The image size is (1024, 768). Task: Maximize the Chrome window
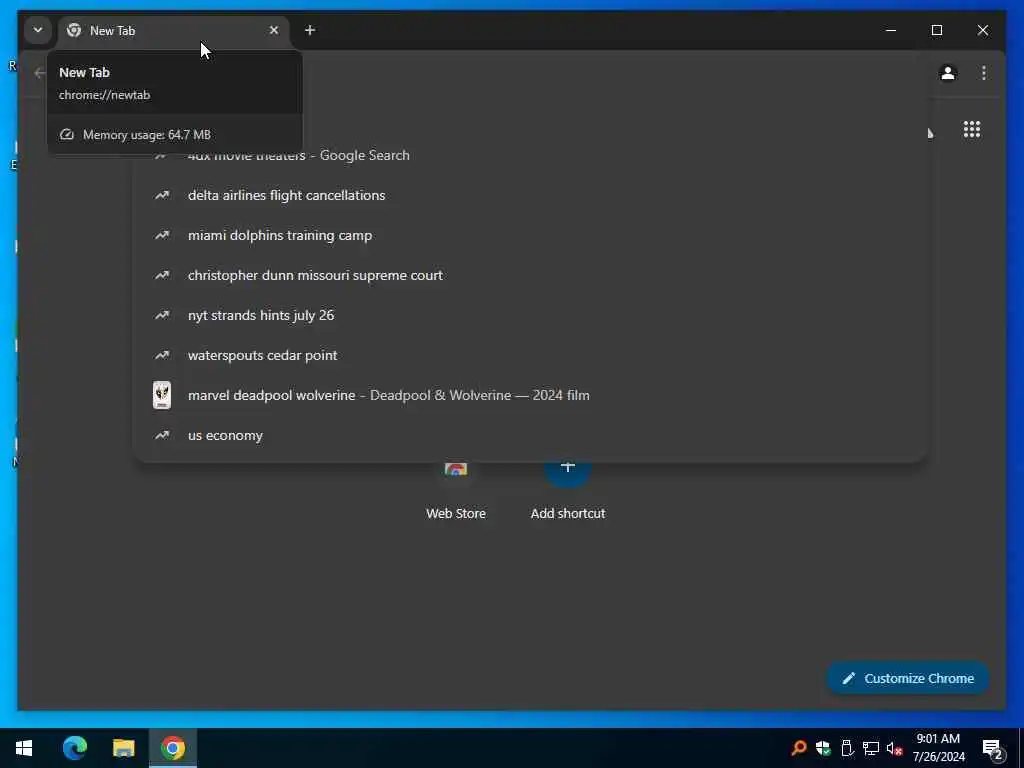[x=936, y=30]
